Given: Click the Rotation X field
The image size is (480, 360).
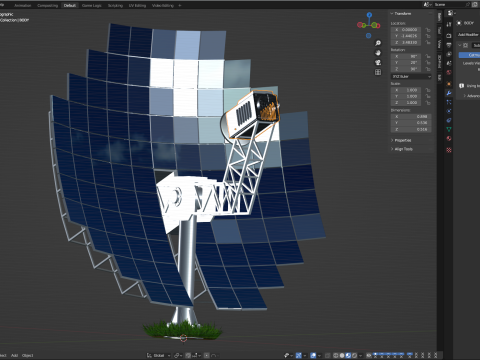Looking at the screenshot, I should click(406, 56).
